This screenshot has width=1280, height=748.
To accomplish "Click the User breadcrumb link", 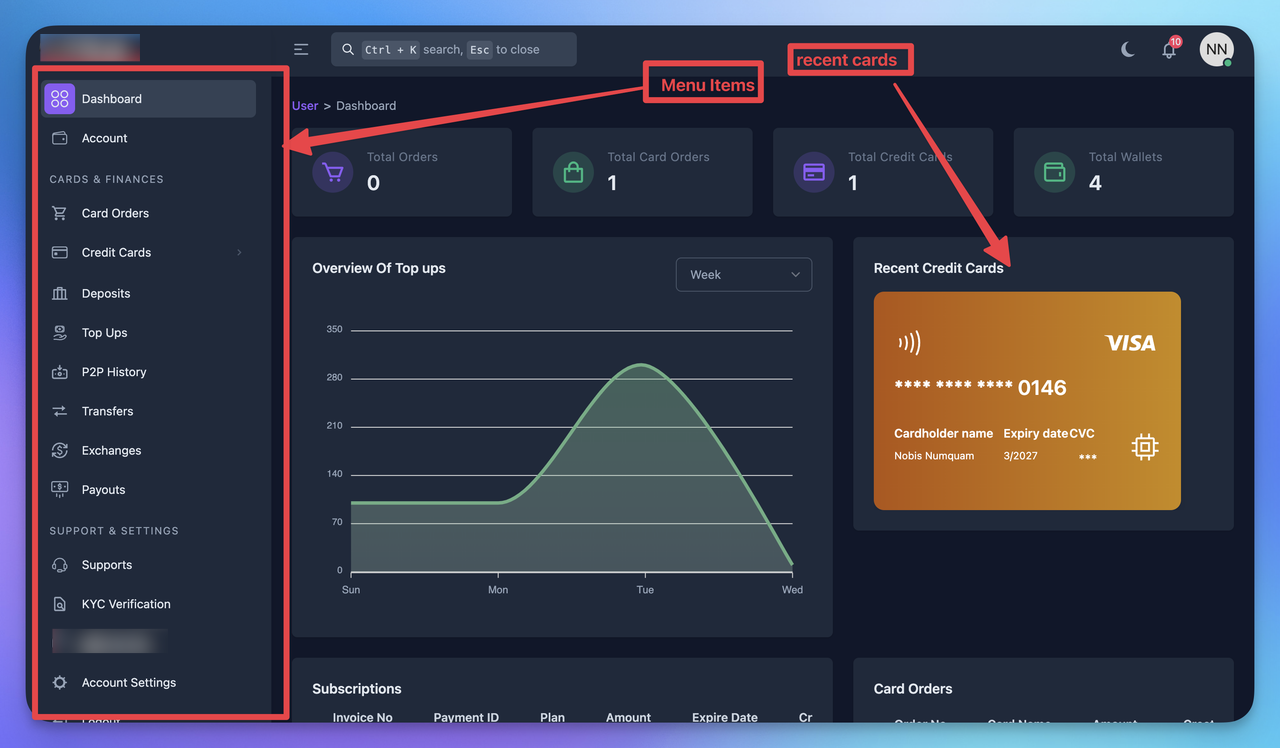I will (305, 105).
